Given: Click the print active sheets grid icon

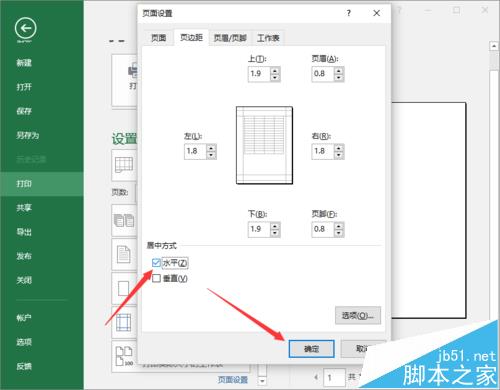Looking at the screenshot, I should click(x=124, y=165).
